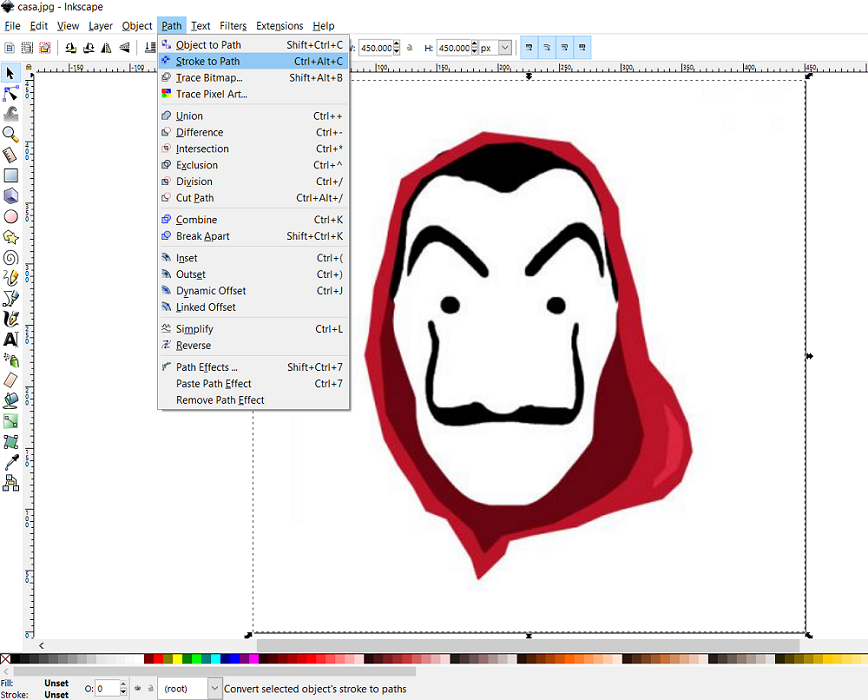Select the Dropper color picker tool
868x700 pixels.
pyautogui.click(x=11, y=462)
